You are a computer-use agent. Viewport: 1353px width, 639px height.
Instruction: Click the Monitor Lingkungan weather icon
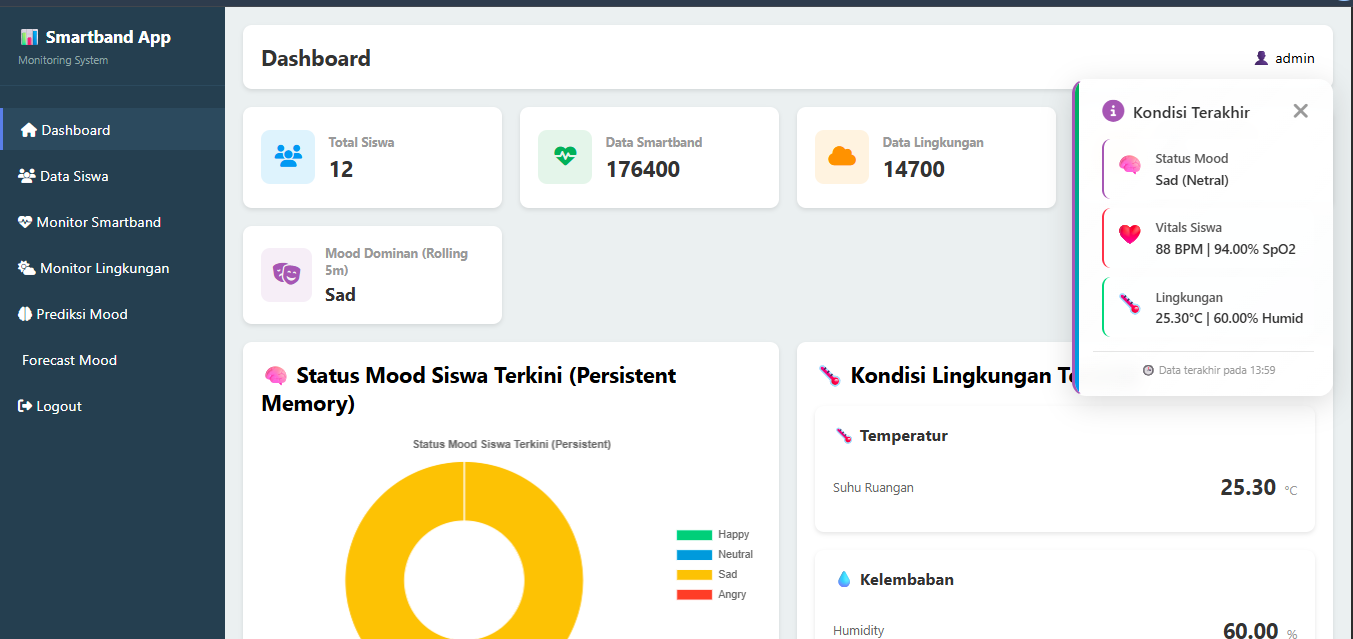coord(27,268)
